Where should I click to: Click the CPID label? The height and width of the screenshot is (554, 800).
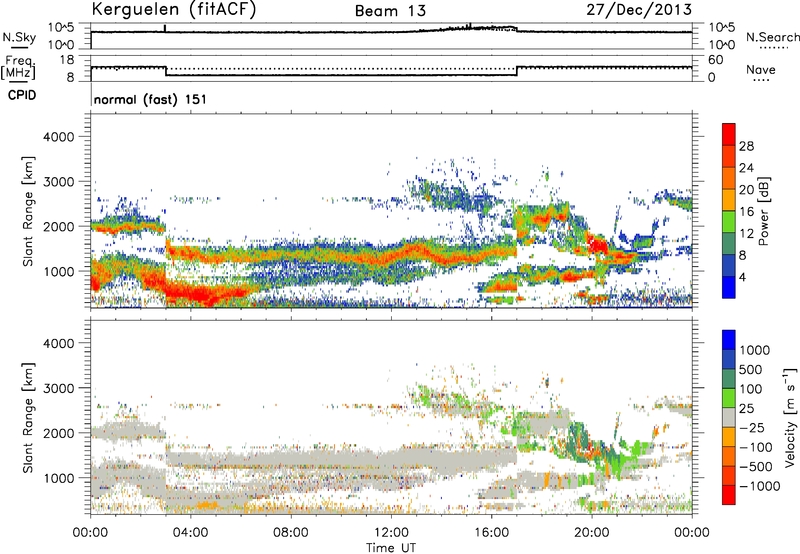22,95
